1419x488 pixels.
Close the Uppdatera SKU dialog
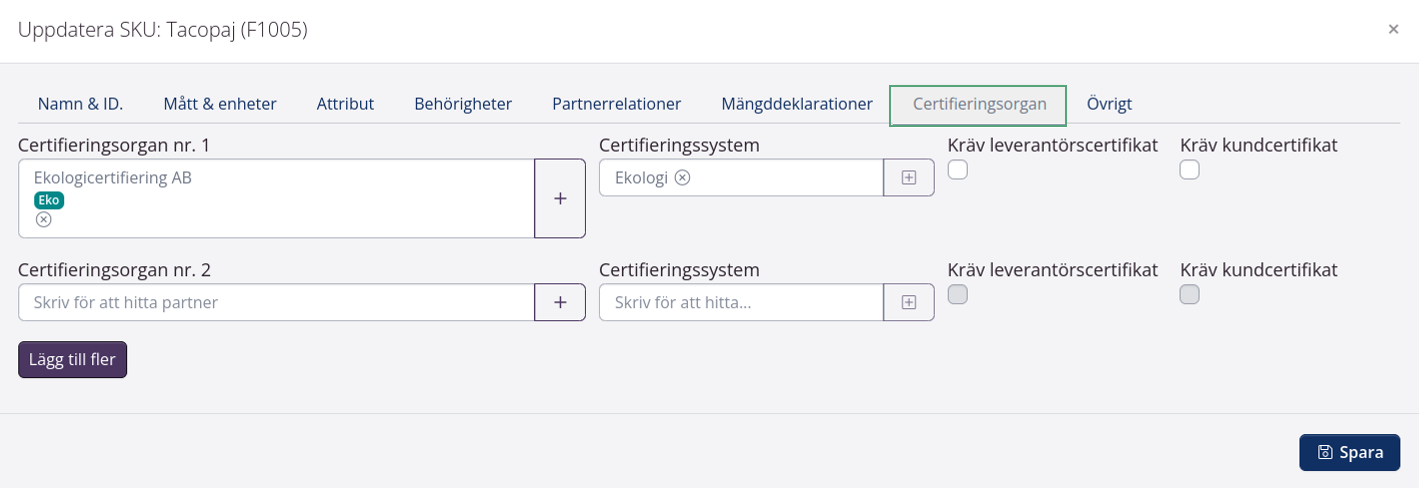(x=1393, y=30)
